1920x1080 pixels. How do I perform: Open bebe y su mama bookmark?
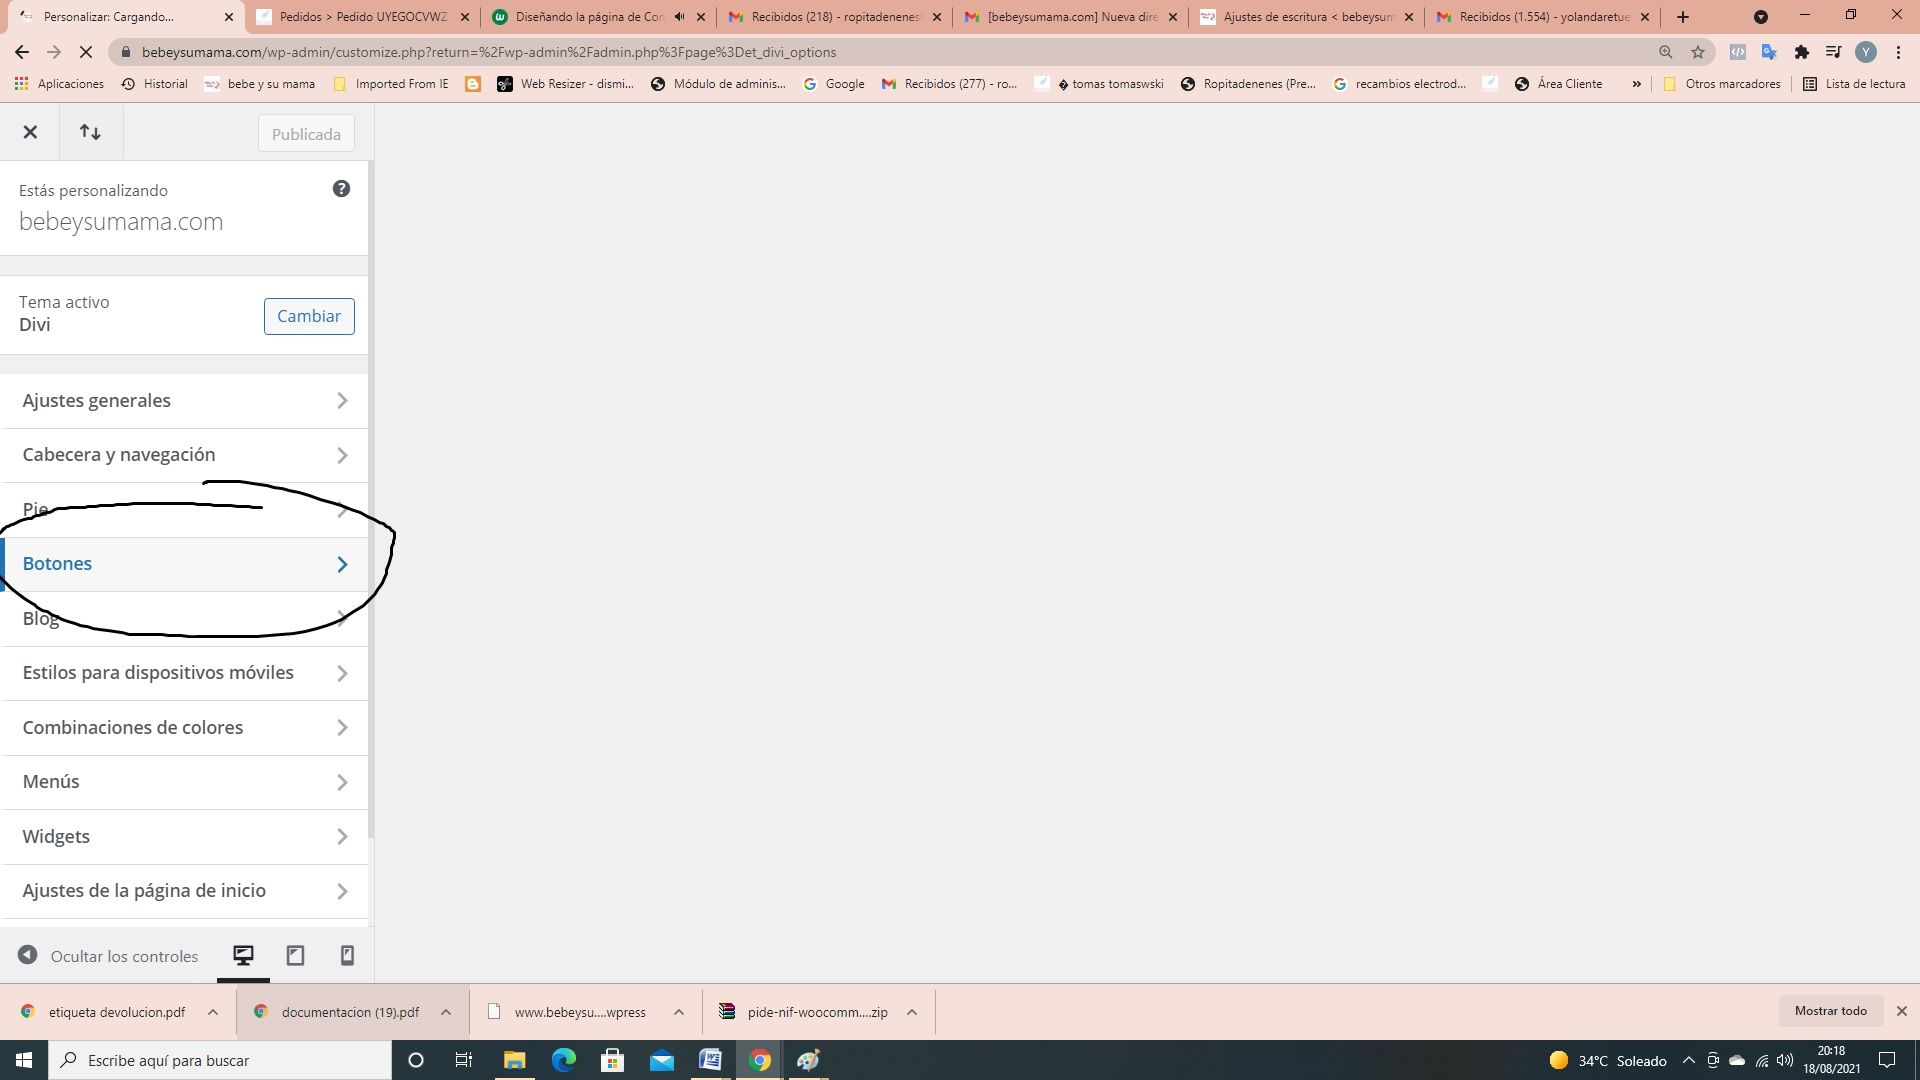pyautogui.click(x=259, y=84)
